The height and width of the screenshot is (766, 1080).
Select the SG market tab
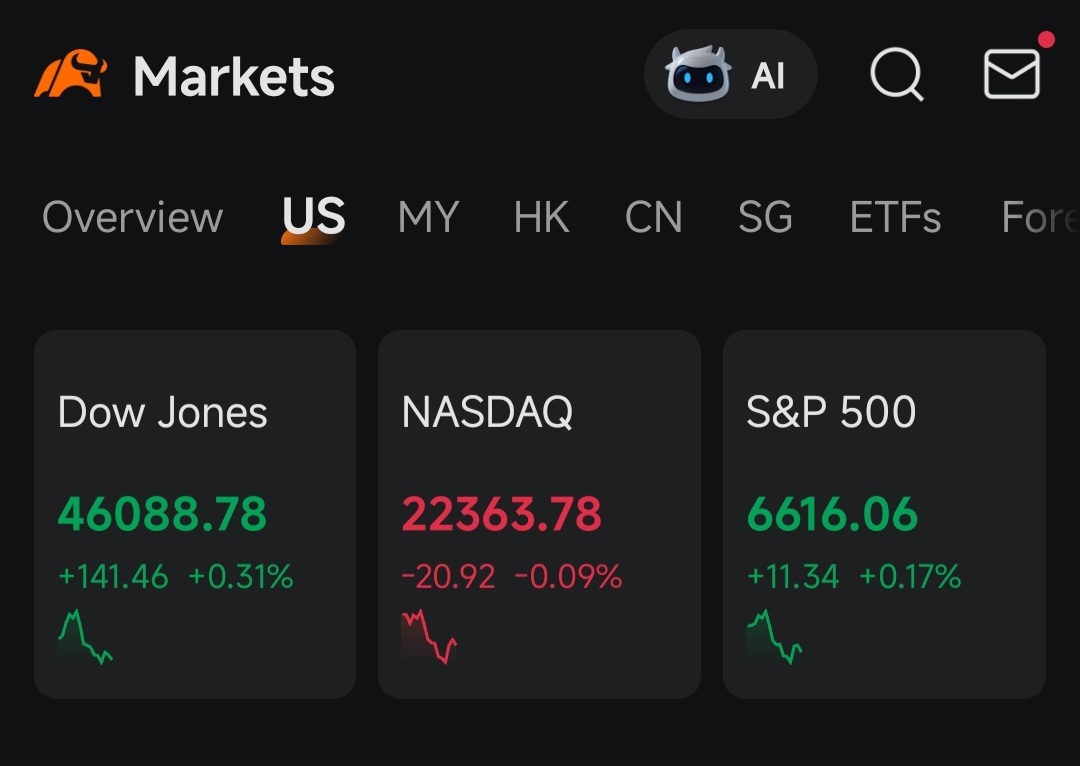click(765, 217)
